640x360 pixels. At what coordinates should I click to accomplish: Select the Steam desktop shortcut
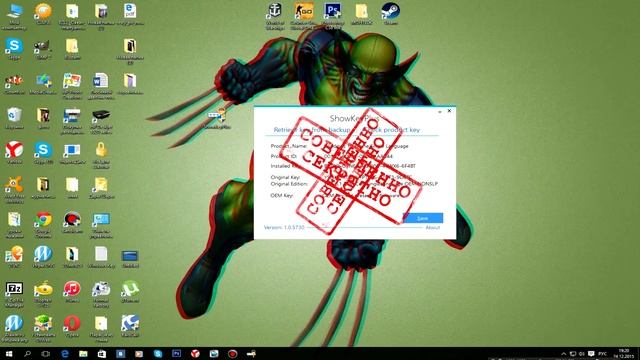click(391, 14)
